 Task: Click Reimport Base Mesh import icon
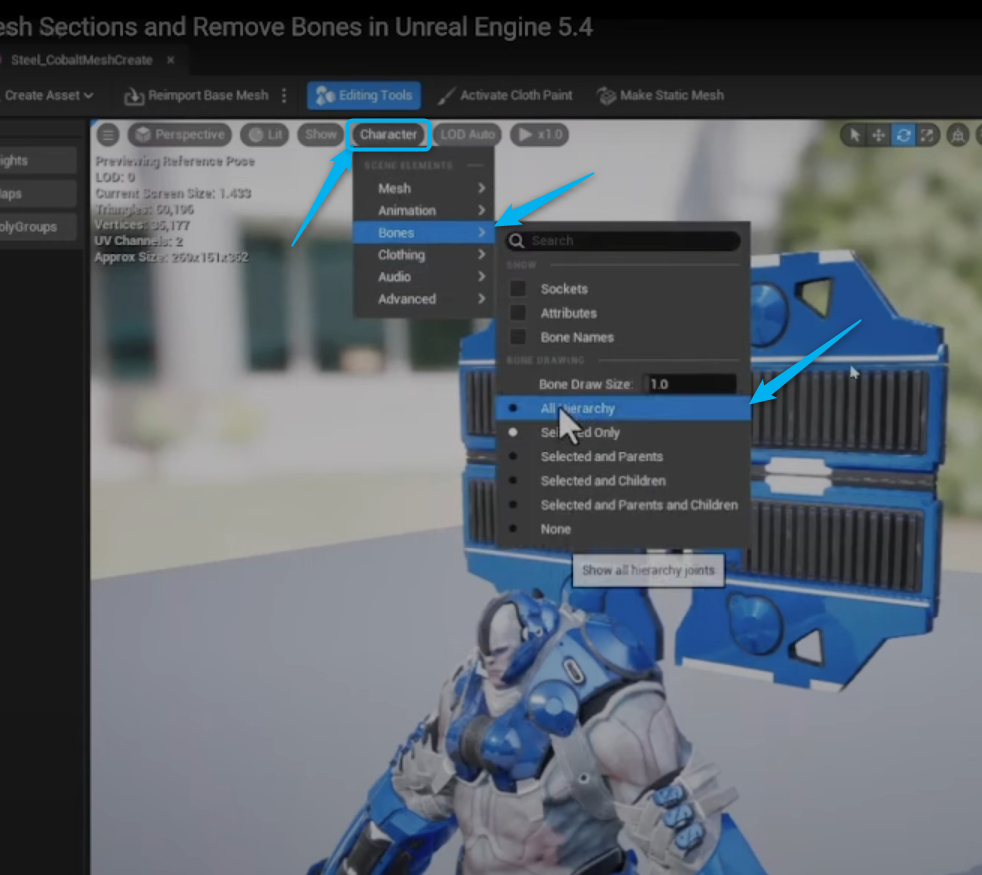[133, 96]
